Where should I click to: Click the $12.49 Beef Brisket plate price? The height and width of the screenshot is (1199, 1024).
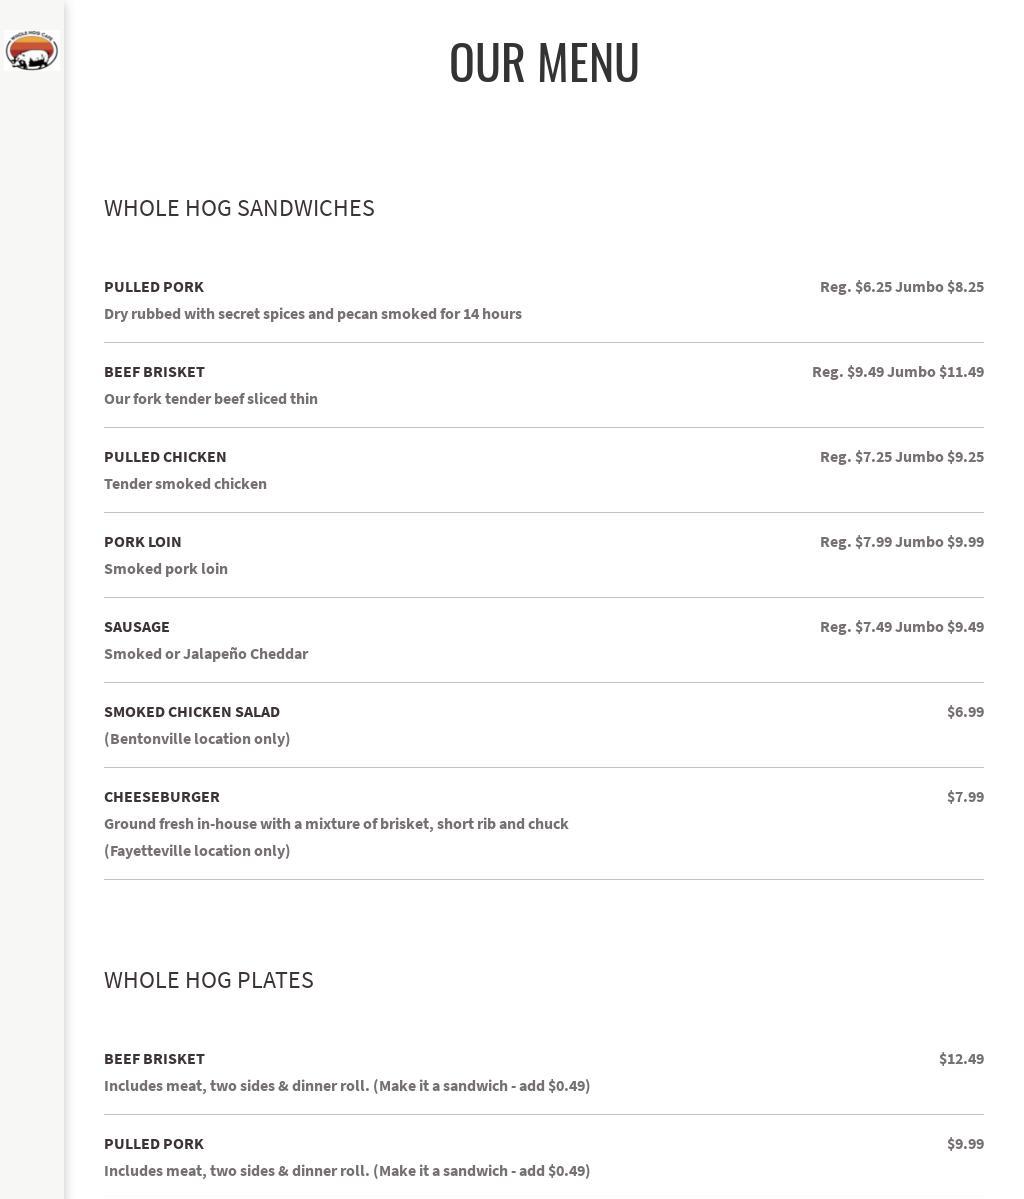[961, 1059]
